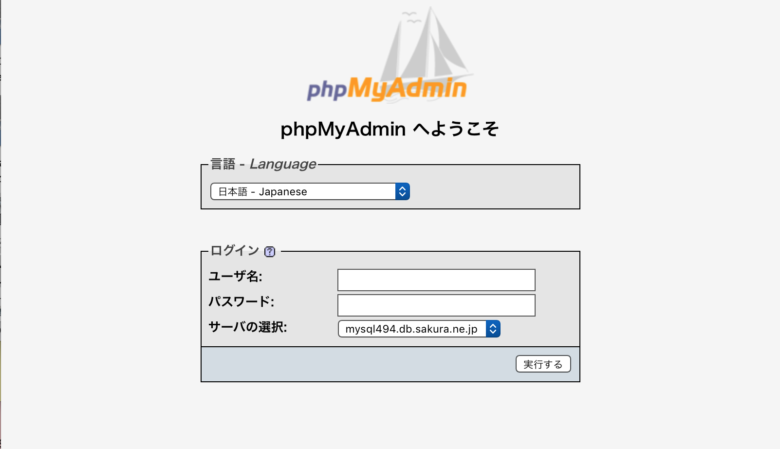The image size is (780, 449).
Task: Submit the login with 実行する button
Action: (543, 364)
